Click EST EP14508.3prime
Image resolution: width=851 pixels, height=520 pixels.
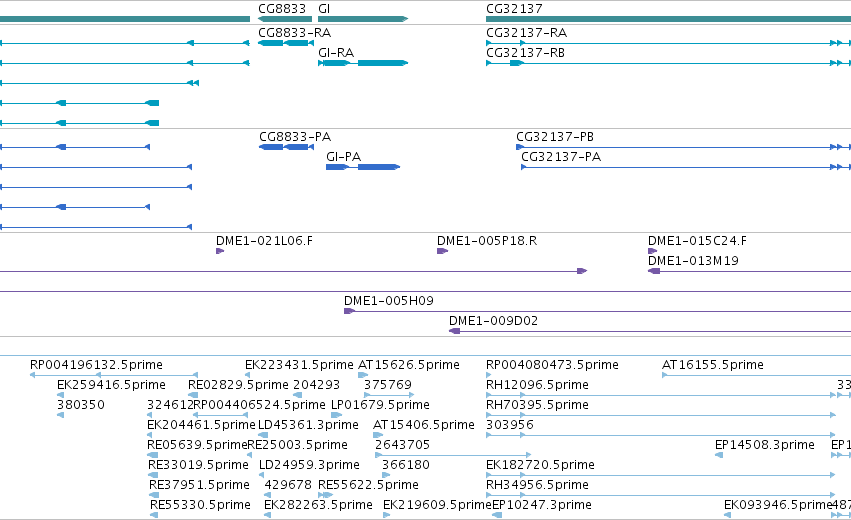[765, 445]
